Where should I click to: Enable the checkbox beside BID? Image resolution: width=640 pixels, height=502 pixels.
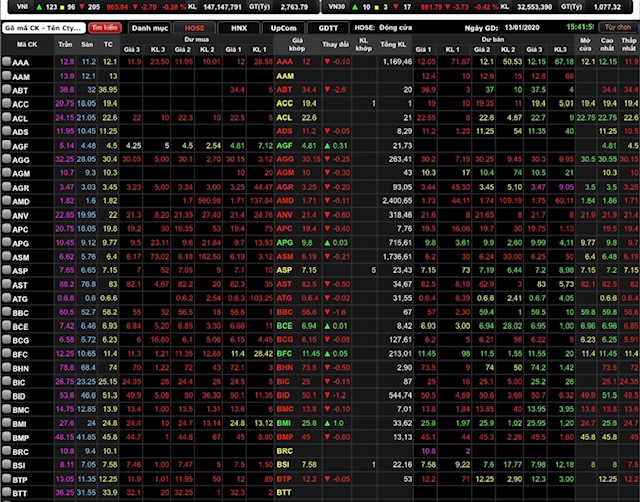[x=7, y=395]
